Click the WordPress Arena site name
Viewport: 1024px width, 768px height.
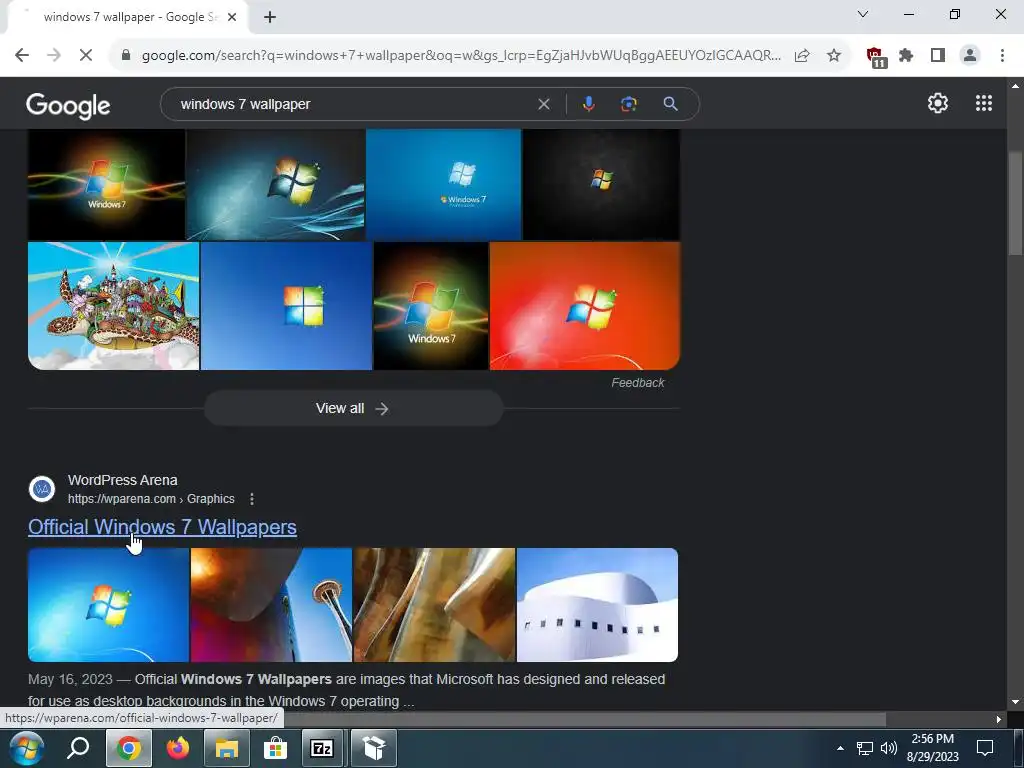(x=123, y=480)
